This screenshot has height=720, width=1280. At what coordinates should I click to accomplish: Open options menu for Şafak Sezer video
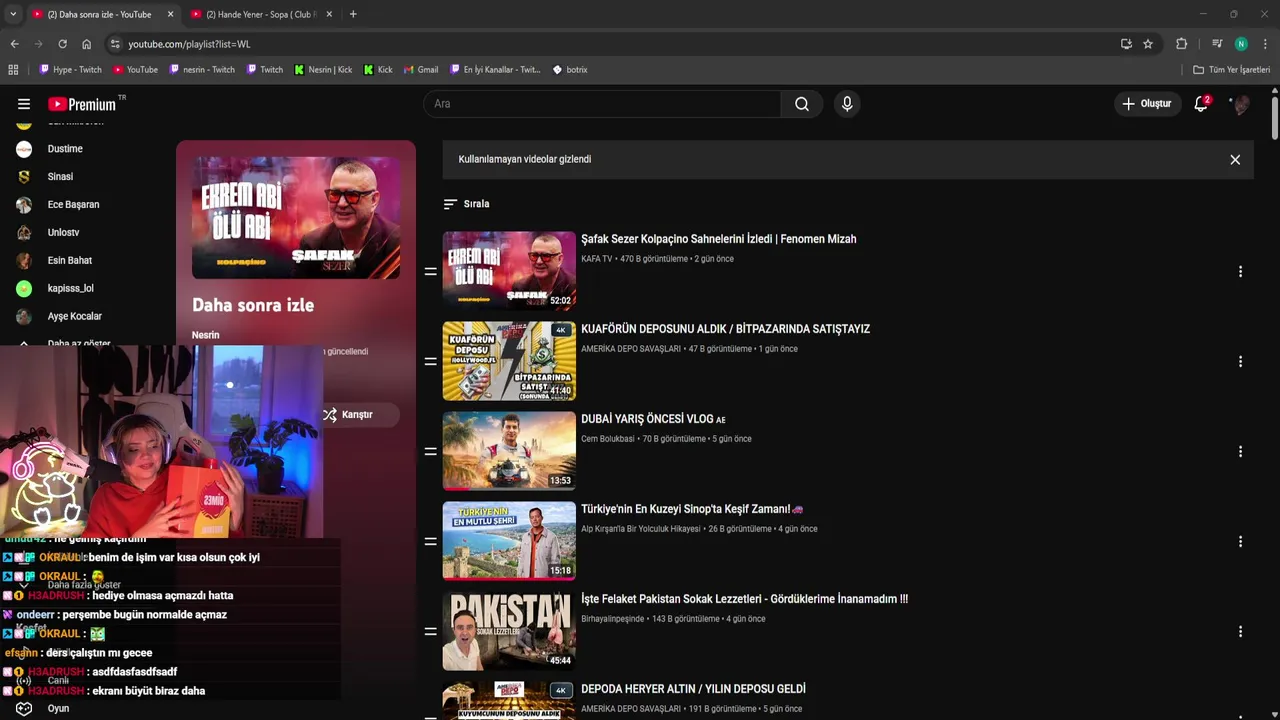[x=1240, y=272]
